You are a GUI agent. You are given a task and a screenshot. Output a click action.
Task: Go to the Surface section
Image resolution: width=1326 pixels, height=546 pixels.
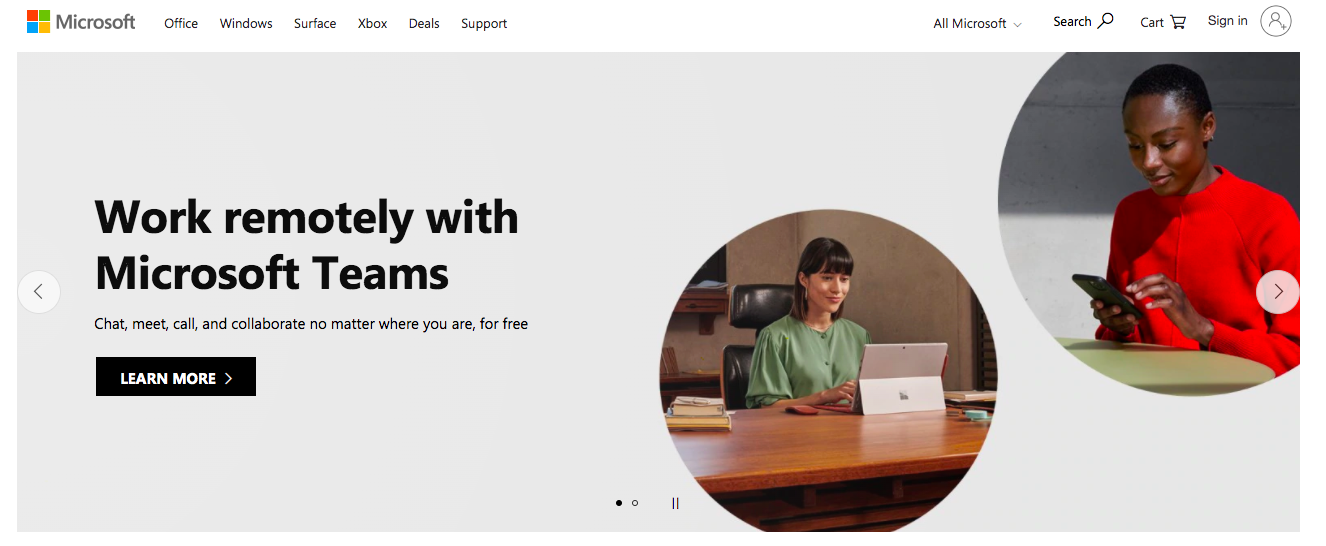[315, 23]
